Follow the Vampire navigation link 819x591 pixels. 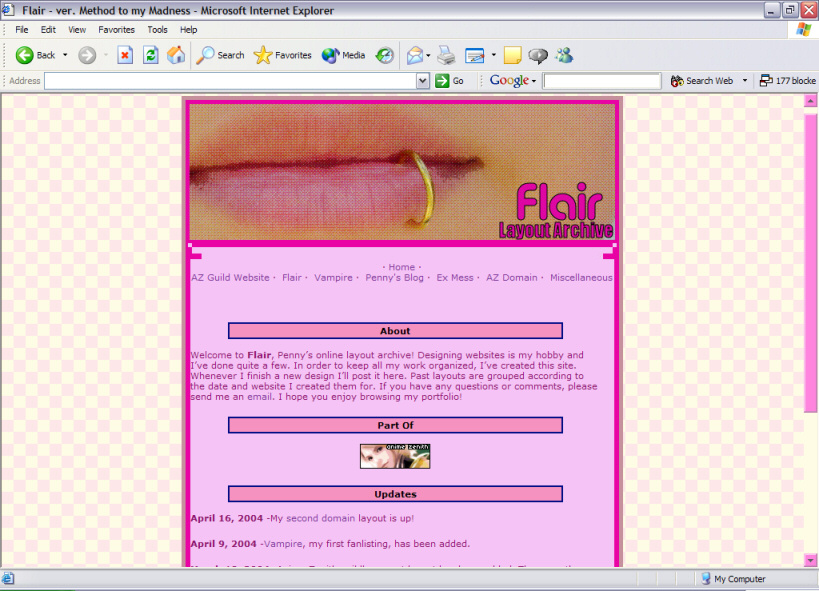(333, 278)
